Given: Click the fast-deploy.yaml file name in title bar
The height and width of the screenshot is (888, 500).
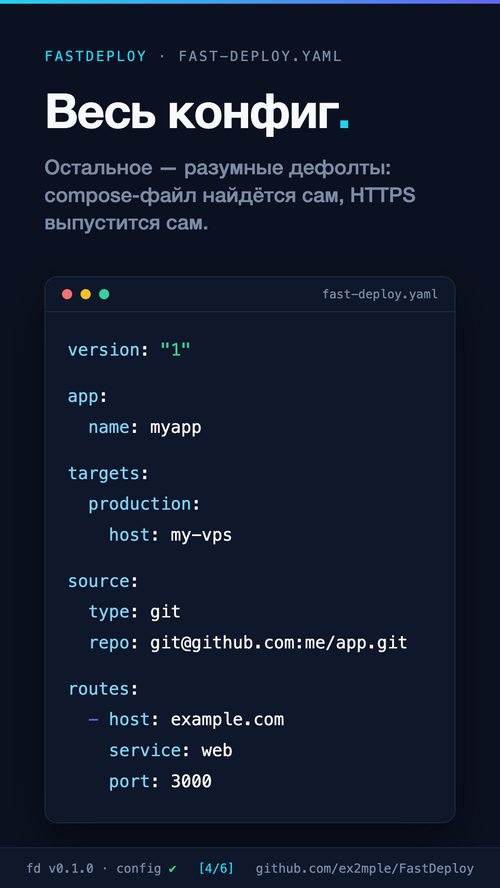Looking at the screenshot, I should point(380,294).
